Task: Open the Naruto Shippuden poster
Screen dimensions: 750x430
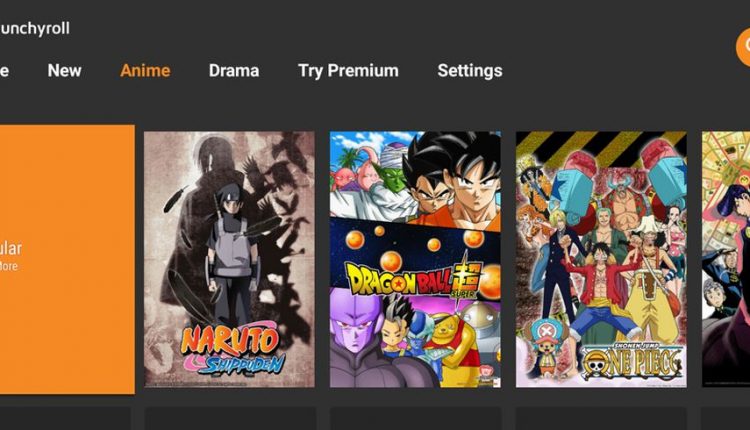Action: point(230,259)
